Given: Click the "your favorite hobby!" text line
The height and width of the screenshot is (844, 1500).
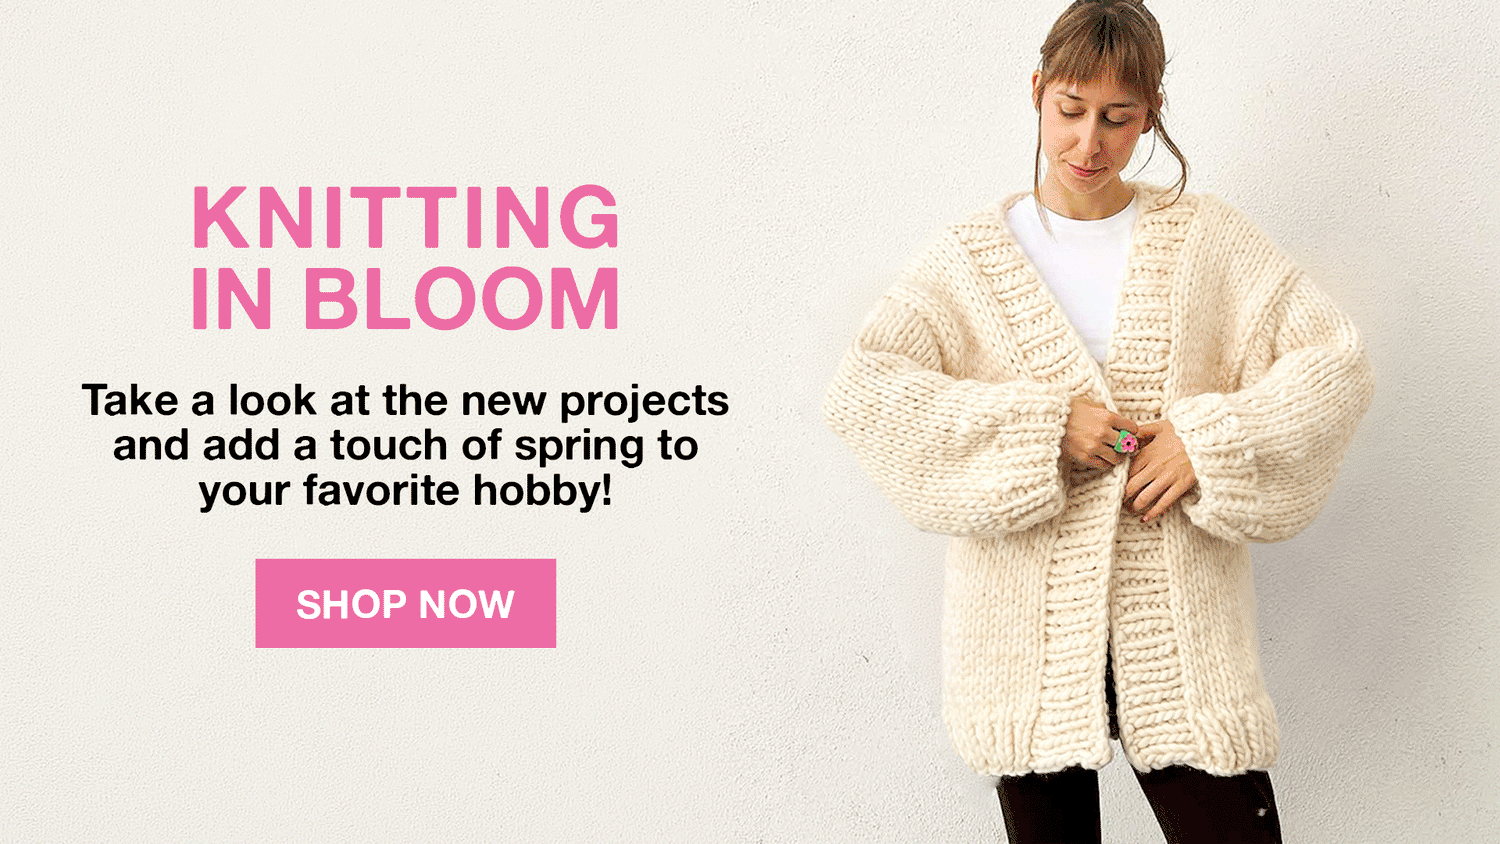Looking at the screenshot, I should pyautogui.click(x=405, y=491).
